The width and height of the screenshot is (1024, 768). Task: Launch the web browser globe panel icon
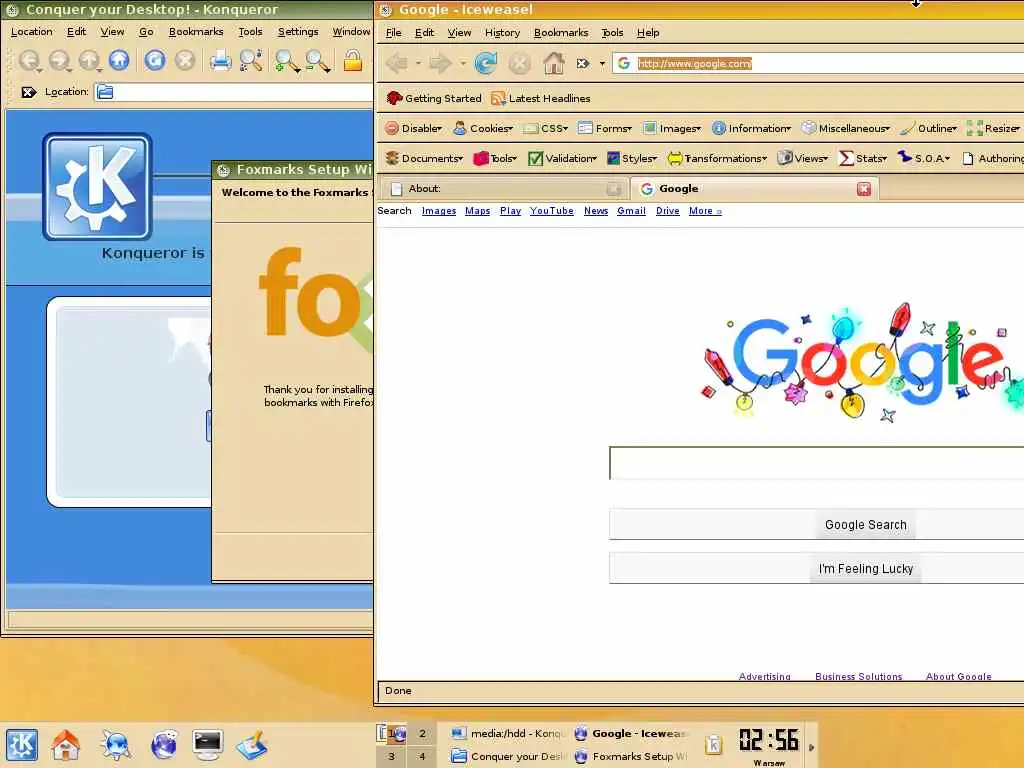point(163,744)
